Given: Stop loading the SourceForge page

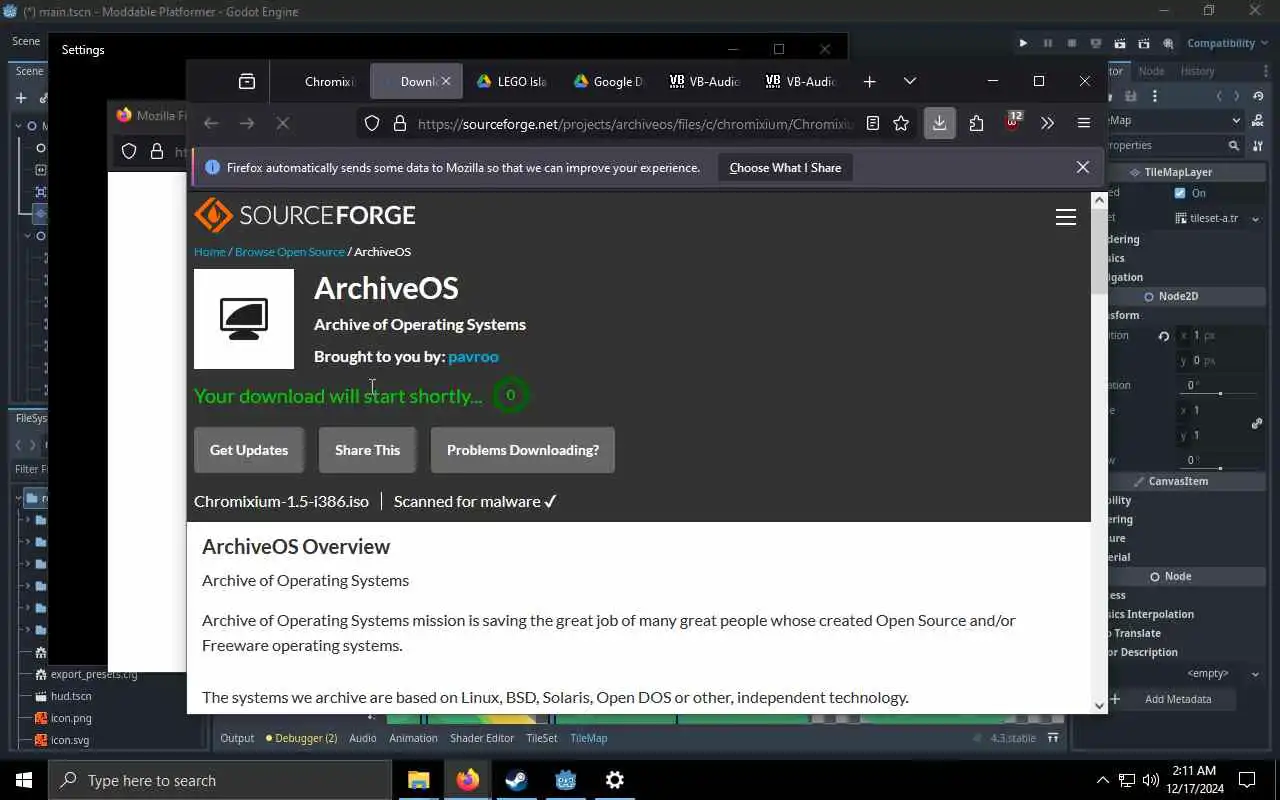Looking at the screenshot, I should point(282,123).
